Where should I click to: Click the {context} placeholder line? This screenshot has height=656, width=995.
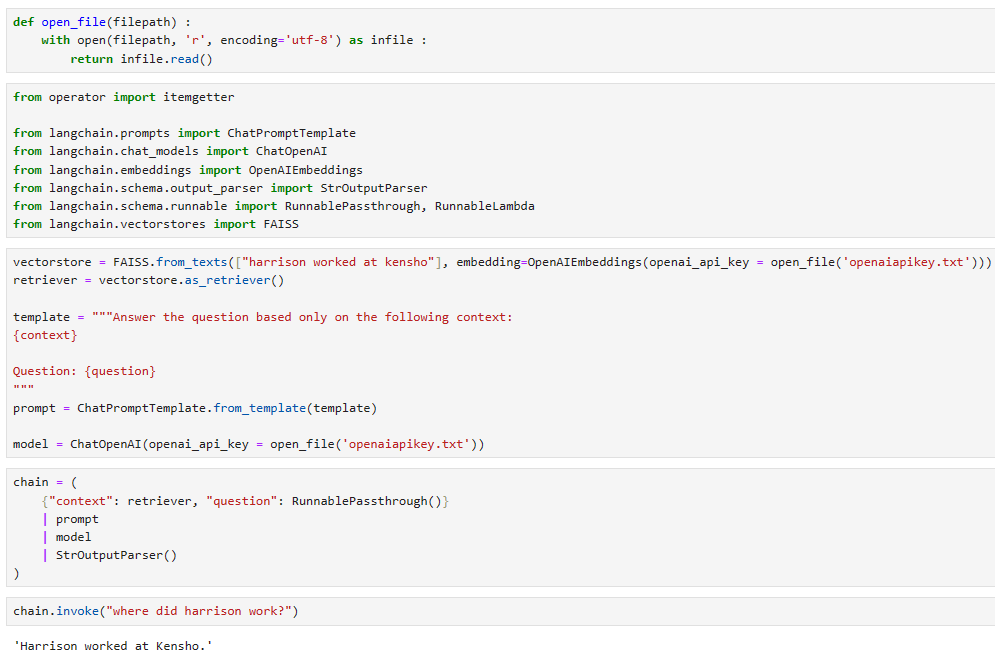[45, 335]
